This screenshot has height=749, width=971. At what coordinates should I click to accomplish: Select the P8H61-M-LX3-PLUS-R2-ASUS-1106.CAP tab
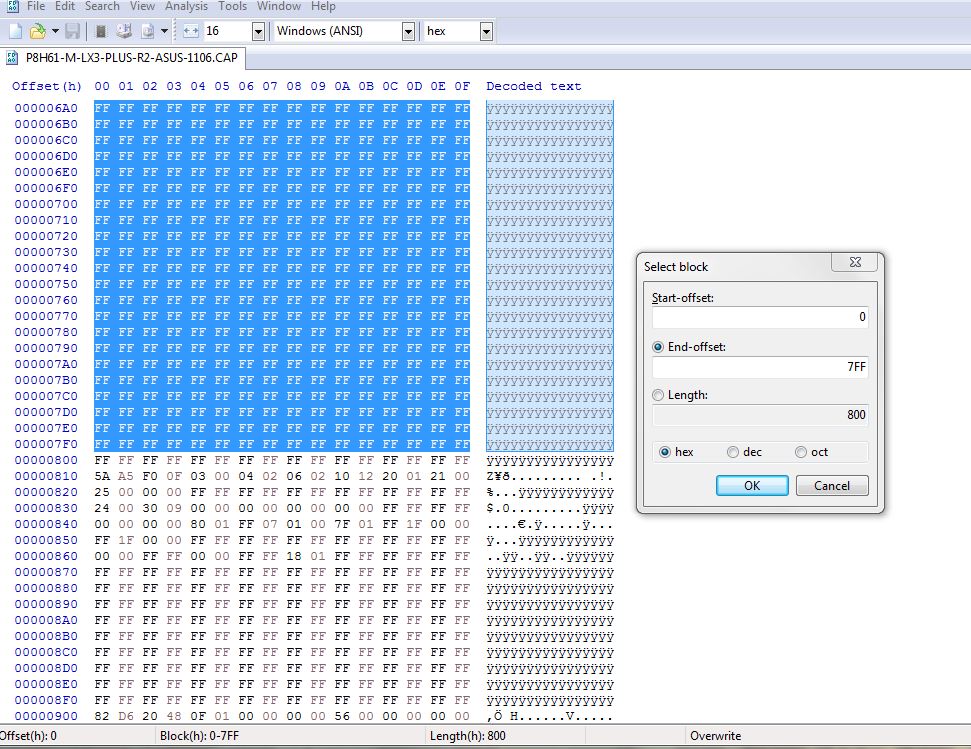point(123,58)
